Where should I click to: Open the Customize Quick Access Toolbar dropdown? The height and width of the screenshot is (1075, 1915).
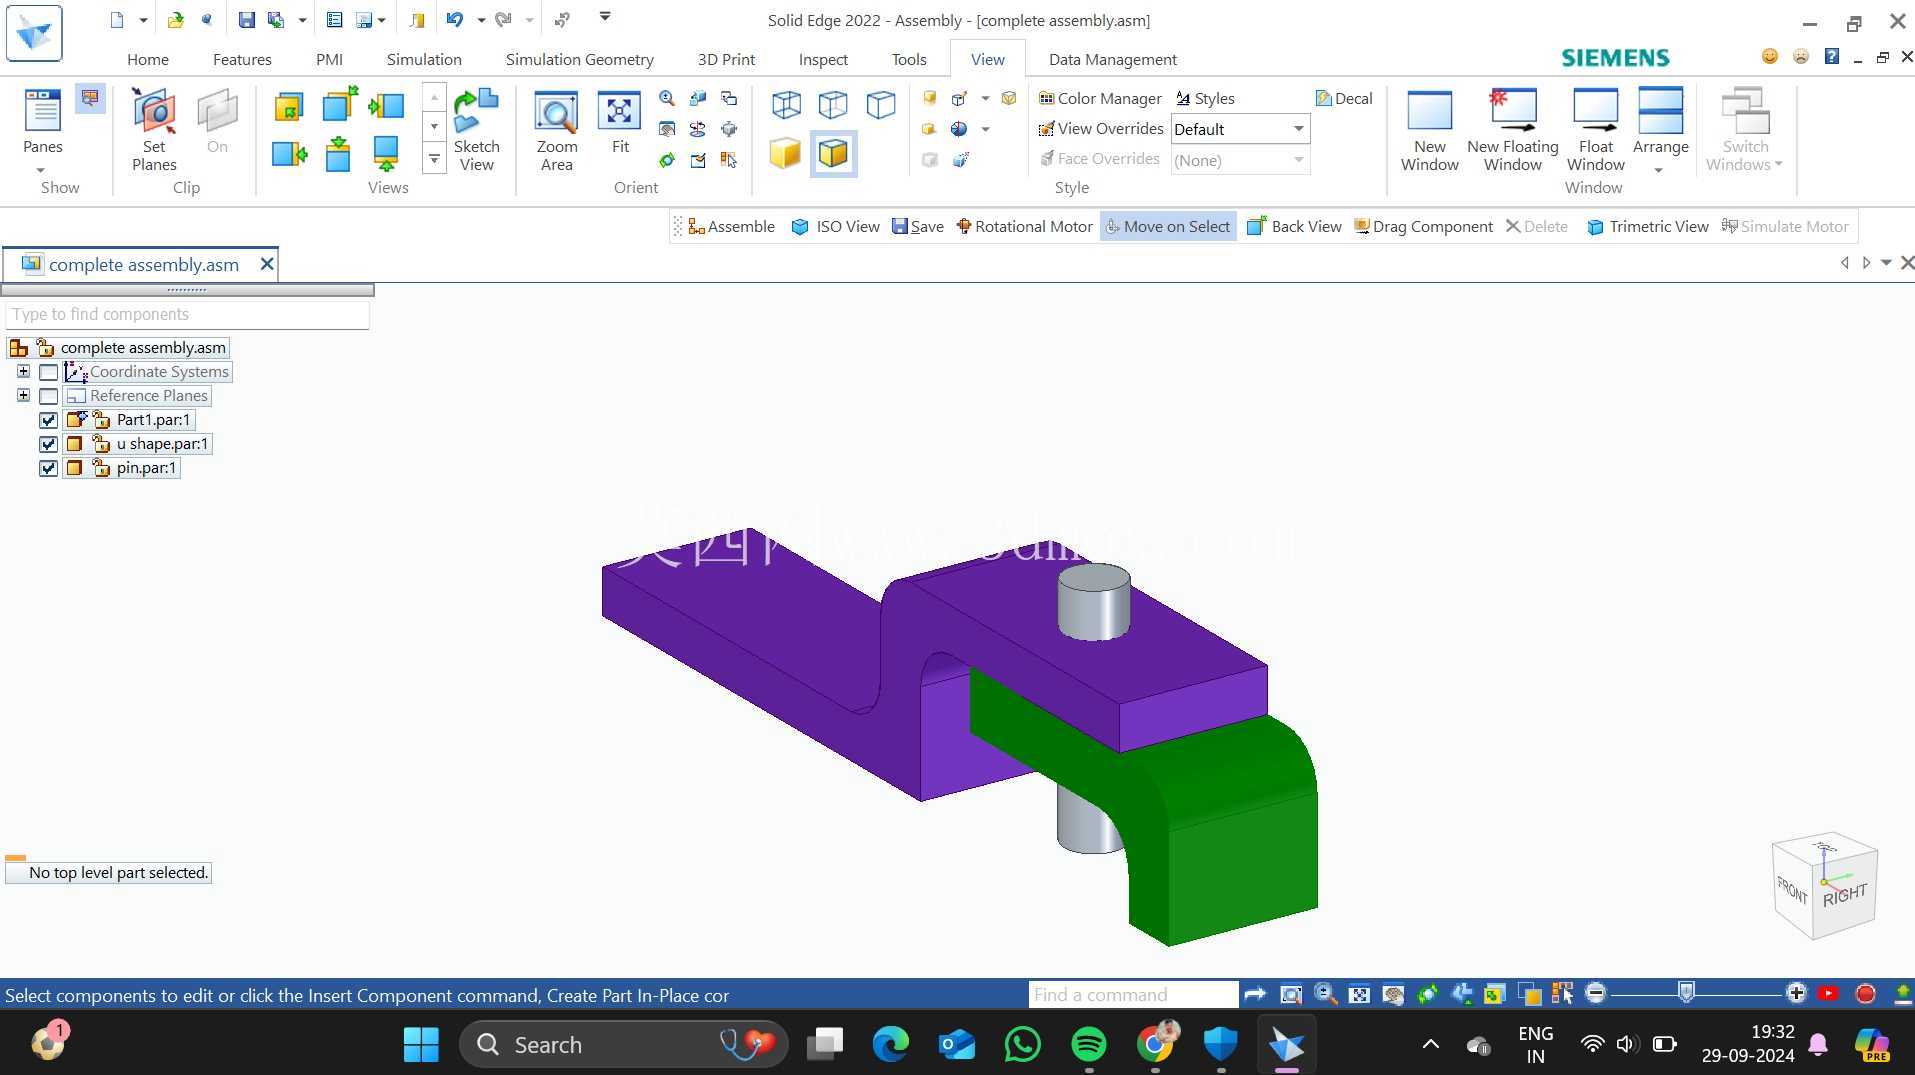tap(605, 17)
